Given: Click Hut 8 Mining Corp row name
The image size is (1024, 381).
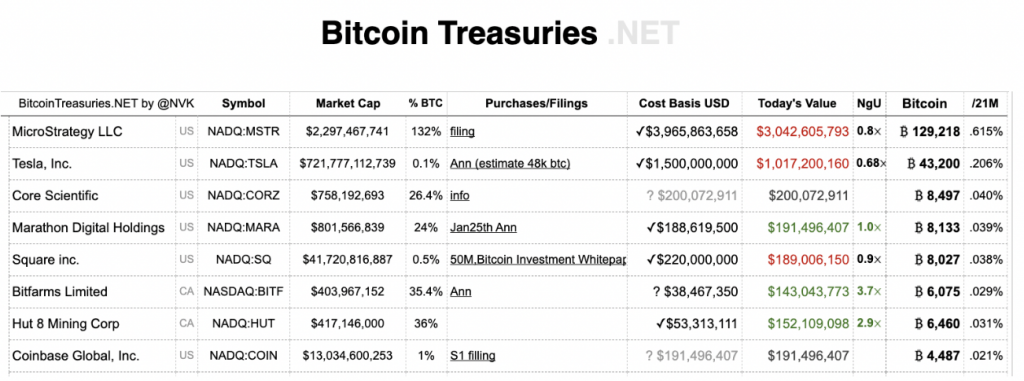Looking at the screenshot, I should 66,323.
